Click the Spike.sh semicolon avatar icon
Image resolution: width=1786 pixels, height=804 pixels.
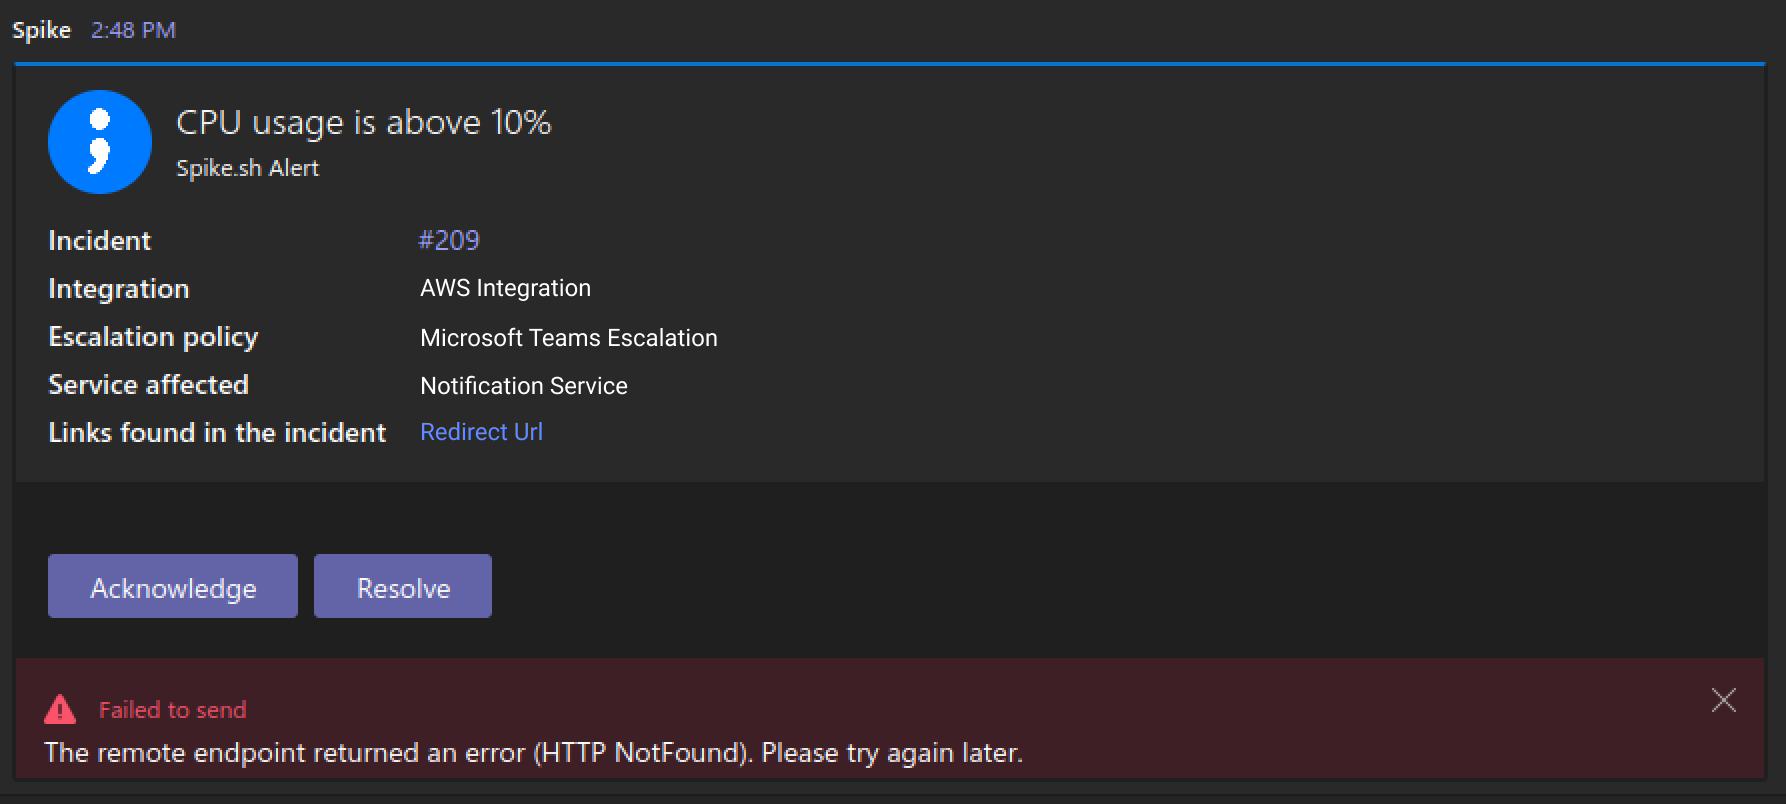pyautogui.click(x=100, y=142)
